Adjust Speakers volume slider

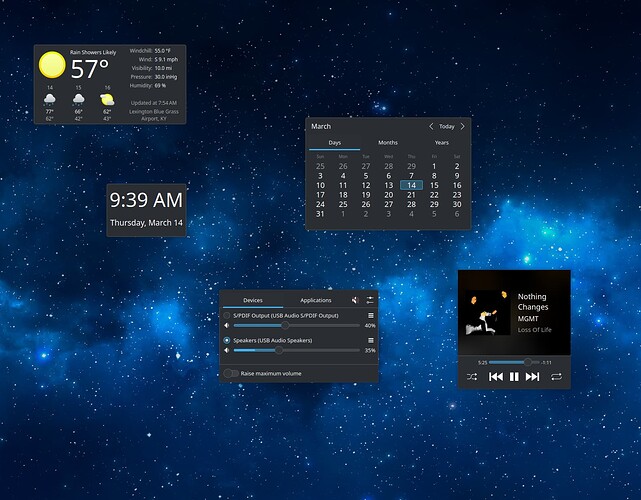tap(296, 350)
